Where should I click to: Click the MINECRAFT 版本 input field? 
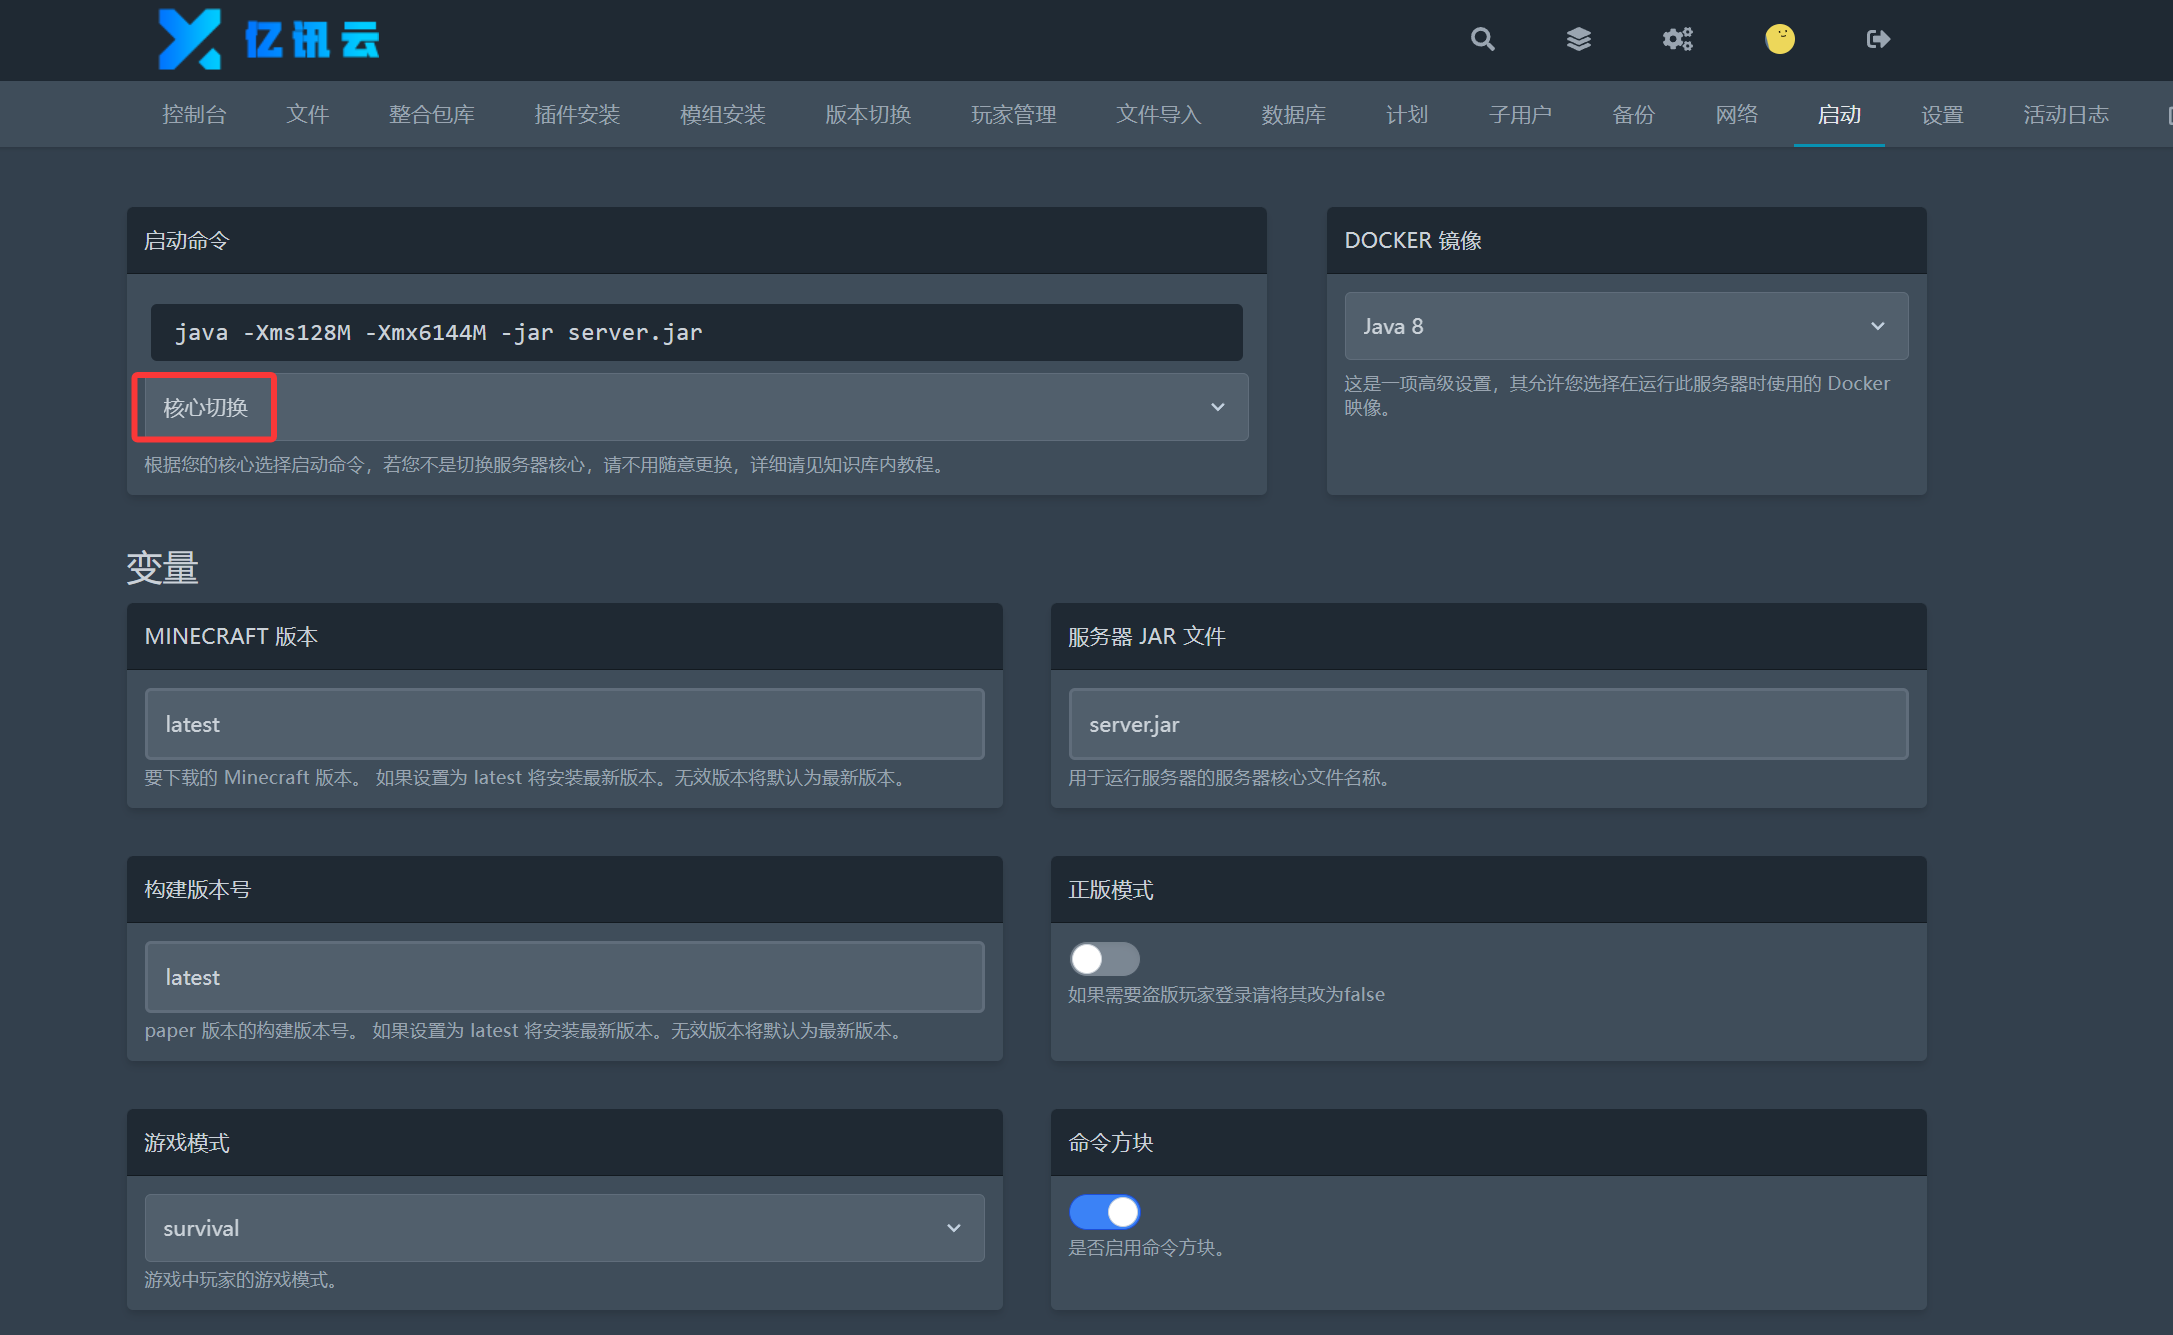coord(564,724)
